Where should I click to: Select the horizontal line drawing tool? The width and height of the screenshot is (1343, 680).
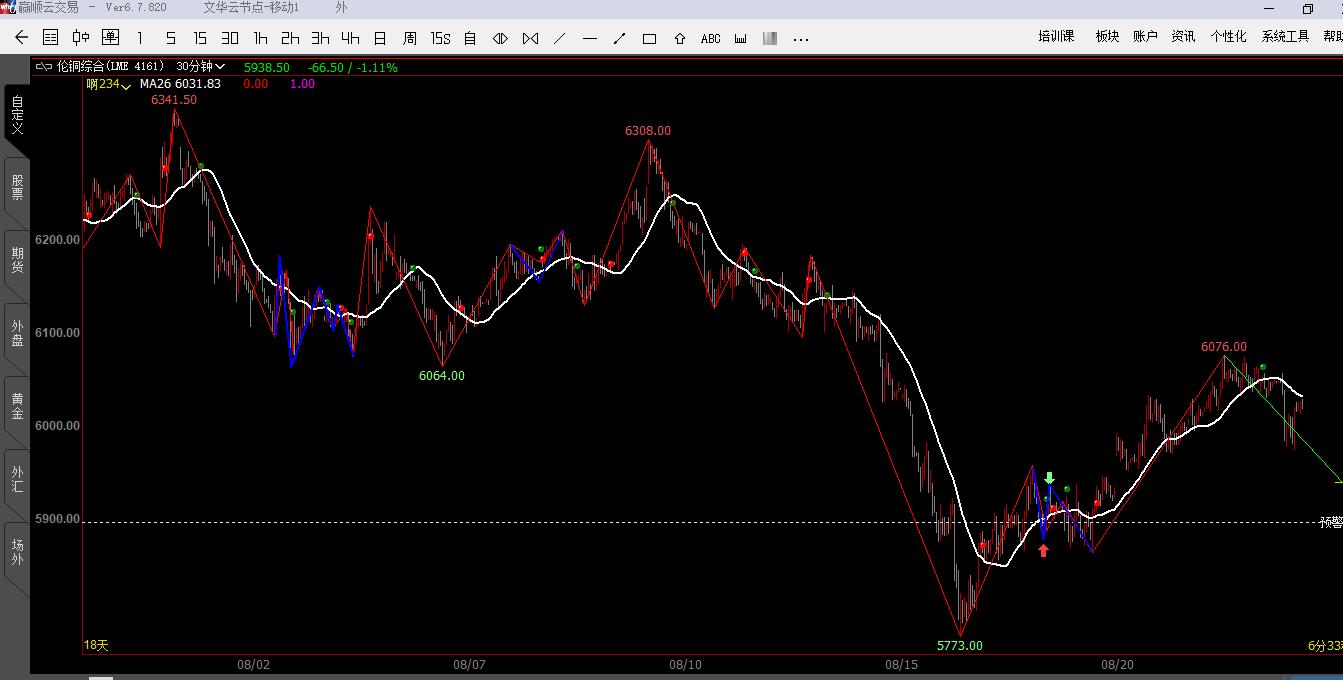click(x=589, y=39)
